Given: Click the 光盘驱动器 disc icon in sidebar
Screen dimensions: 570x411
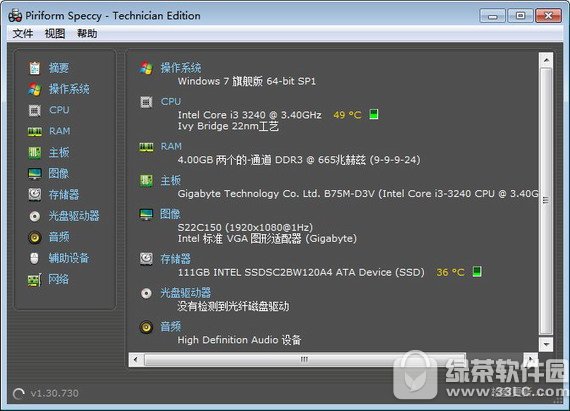Looking at the screenshot, I should coord(35,216).
